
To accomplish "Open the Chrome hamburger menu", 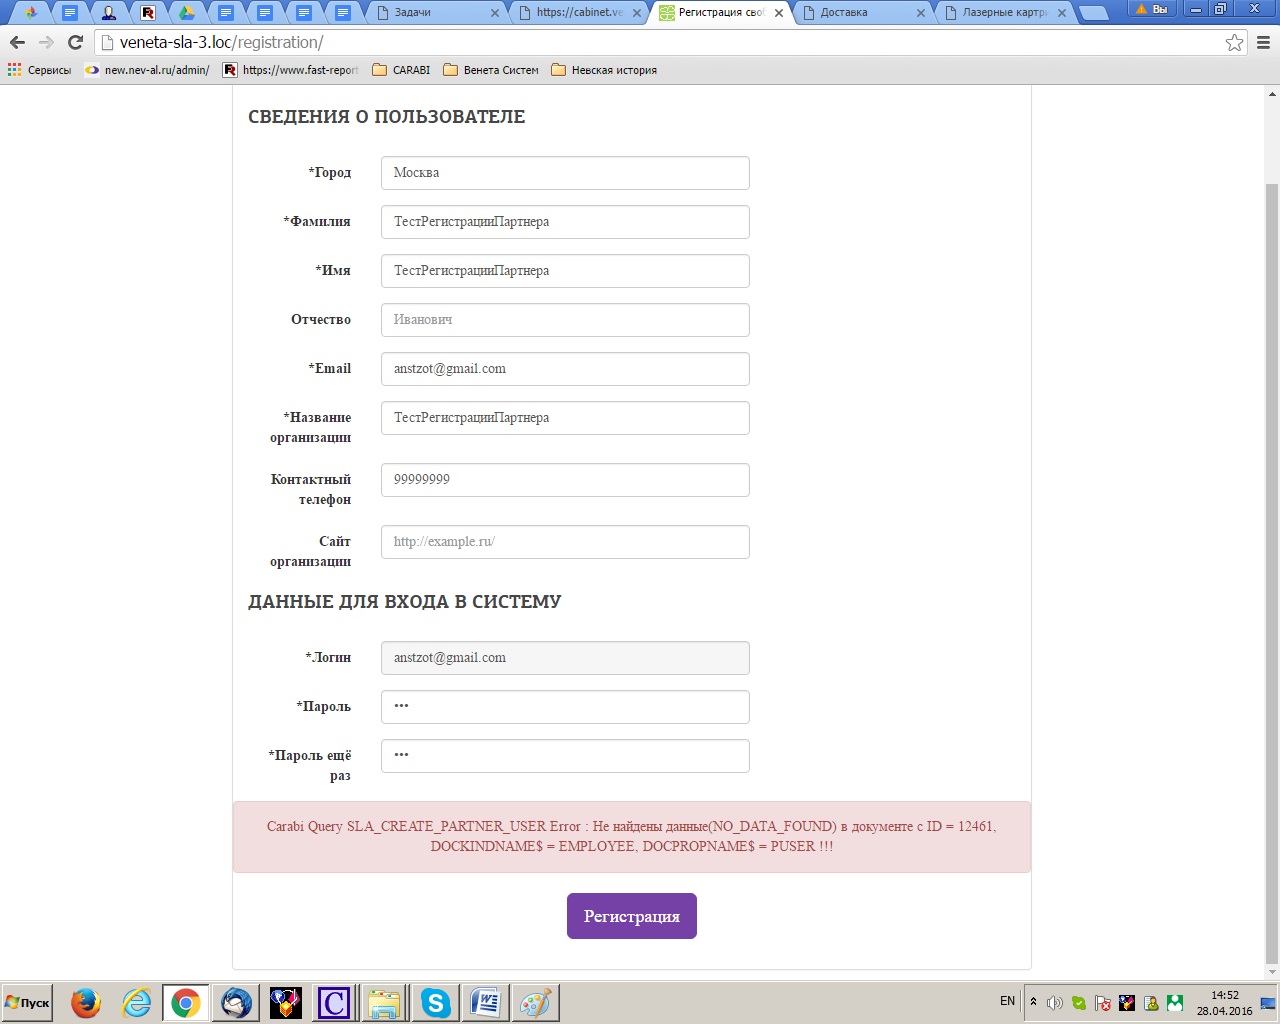I will pos(1263,42).
